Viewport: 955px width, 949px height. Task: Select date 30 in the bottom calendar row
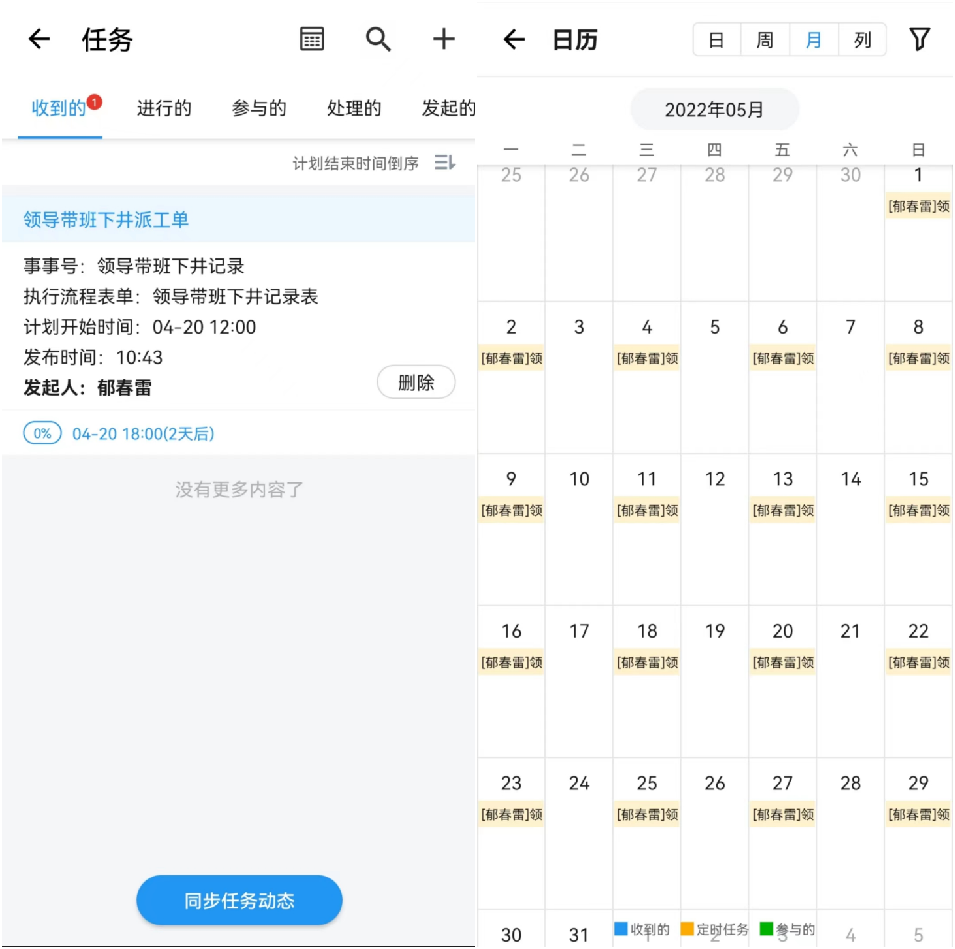pos(512,935)
